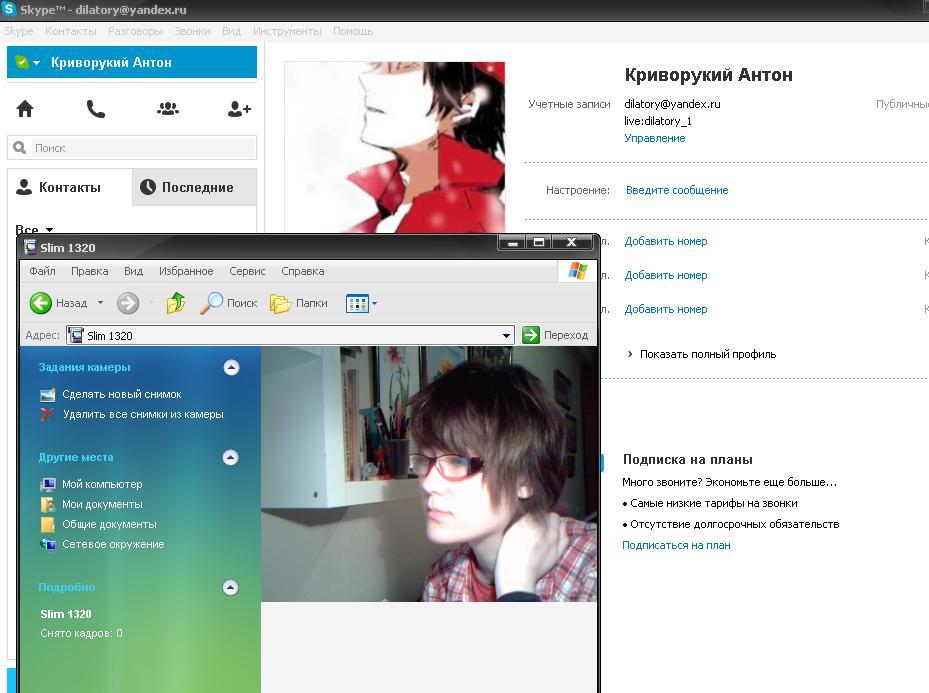Image resolution: width=929 pixels, height=693 pixels.
Task: Open the Назад history dropdown arrow
Action: pos(100,303)
